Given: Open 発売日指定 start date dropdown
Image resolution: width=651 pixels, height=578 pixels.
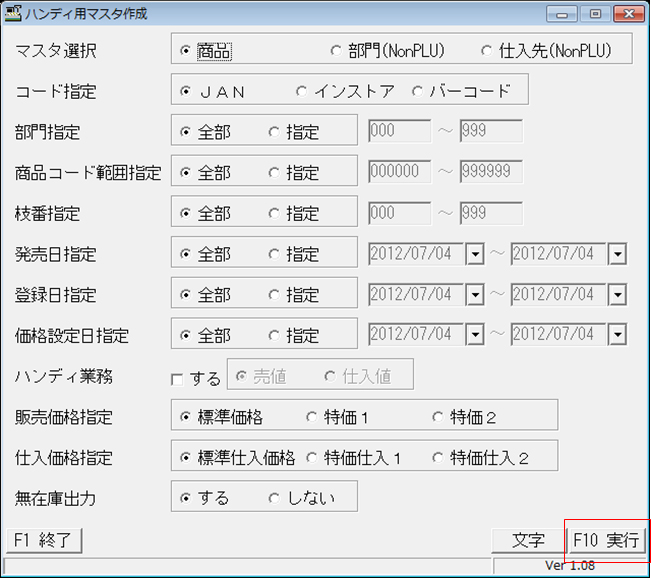Looking at the screenshot, I should tap(475, 254).
